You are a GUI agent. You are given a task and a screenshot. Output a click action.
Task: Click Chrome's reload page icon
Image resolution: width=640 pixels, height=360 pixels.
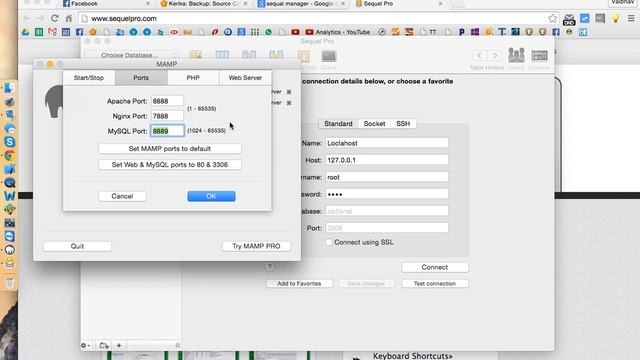[54, 18]
